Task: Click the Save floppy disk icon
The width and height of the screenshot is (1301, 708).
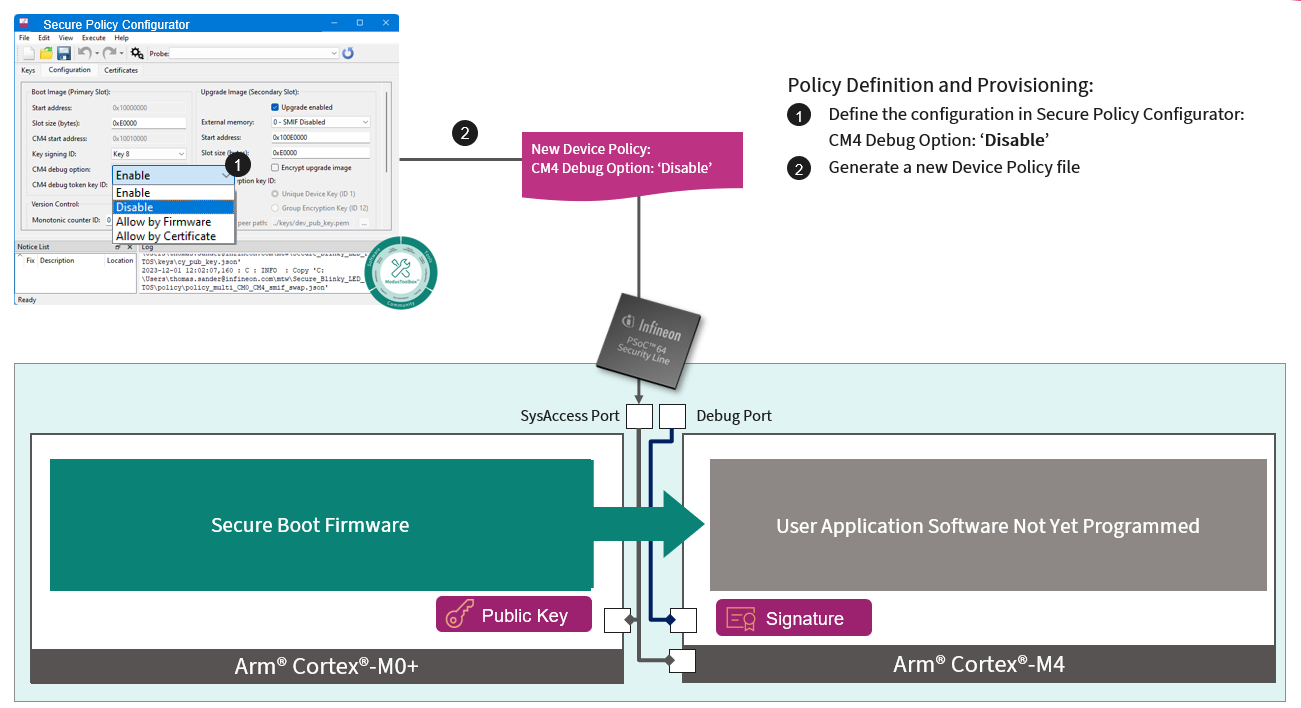Action: pyautogui.click(x=63, y=53)
